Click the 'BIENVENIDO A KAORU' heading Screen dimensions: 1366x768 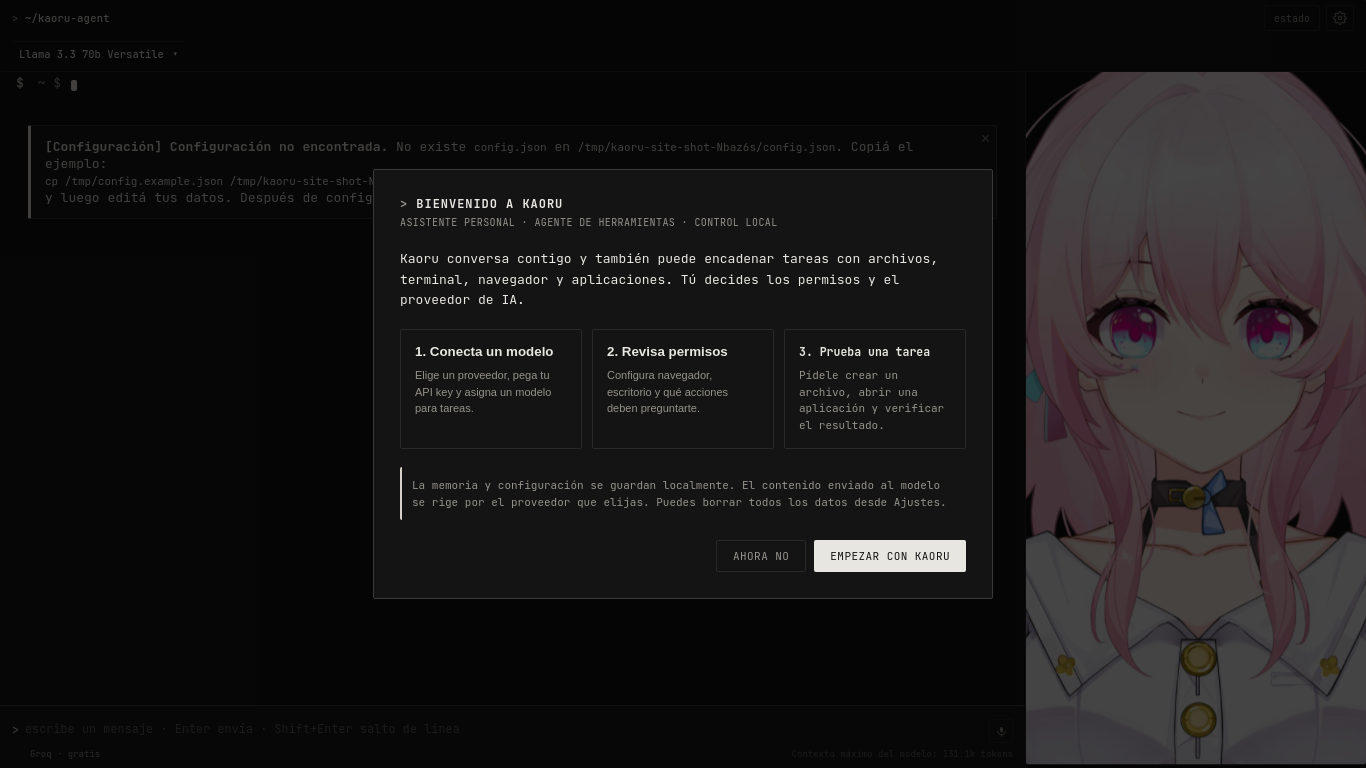tap(489, 204)
